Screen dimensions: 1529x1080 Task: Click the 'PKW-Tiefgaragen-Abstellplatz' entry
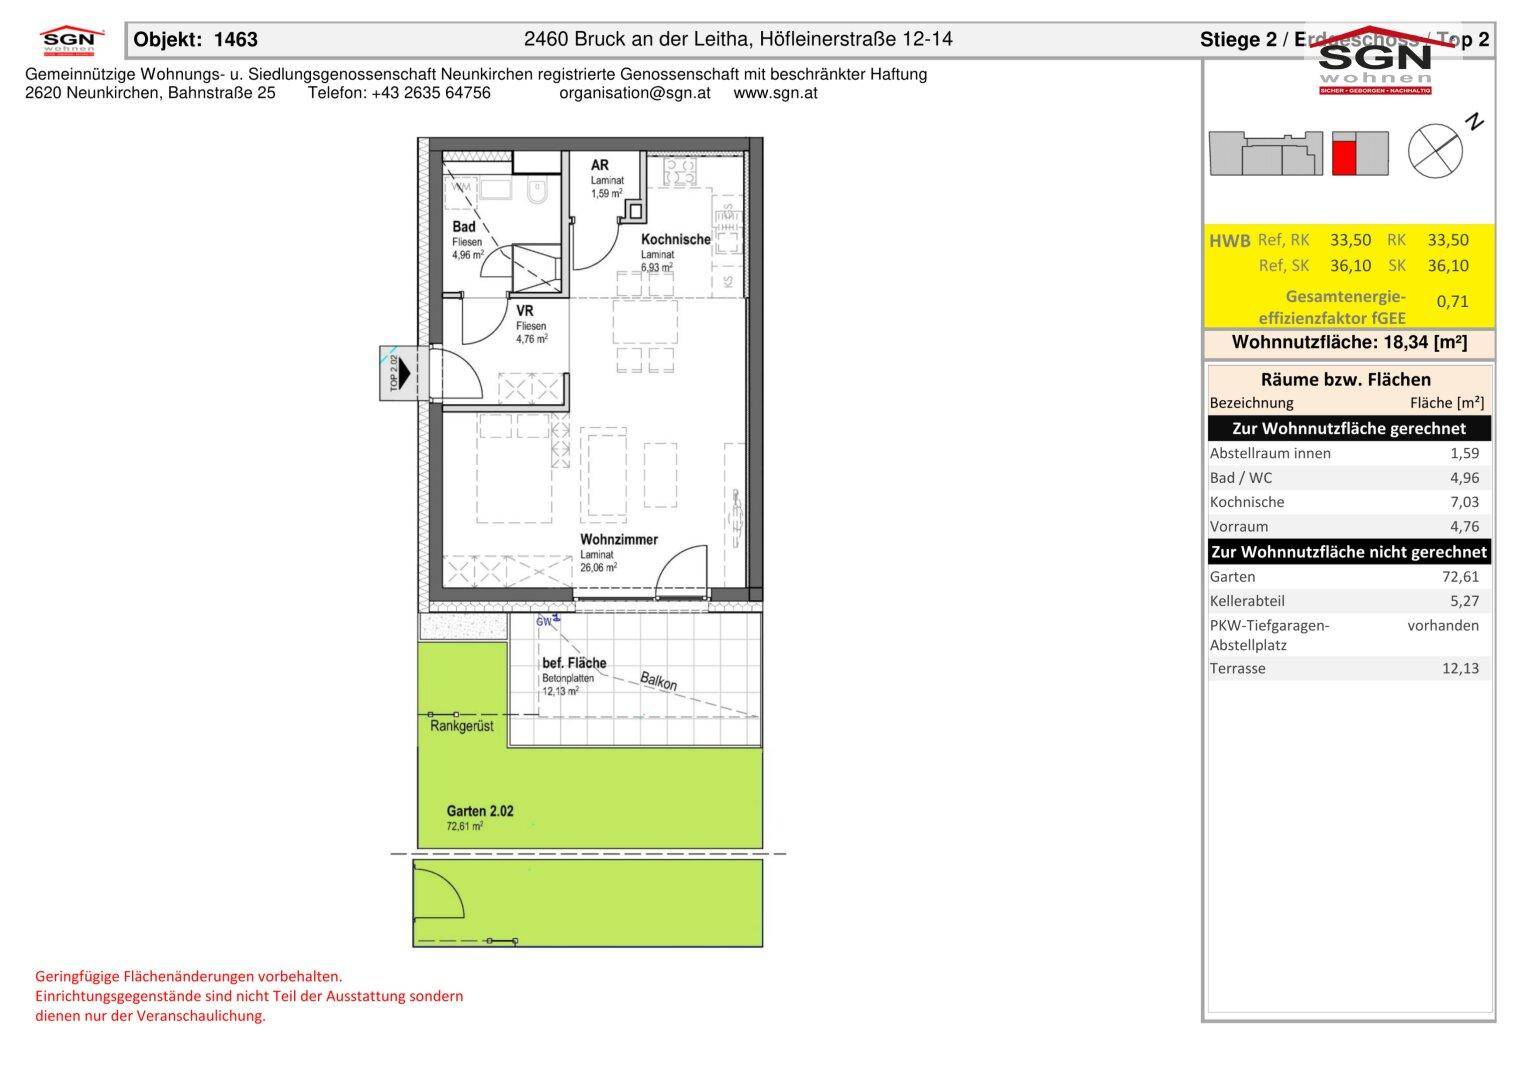[x=1270, y=635]
